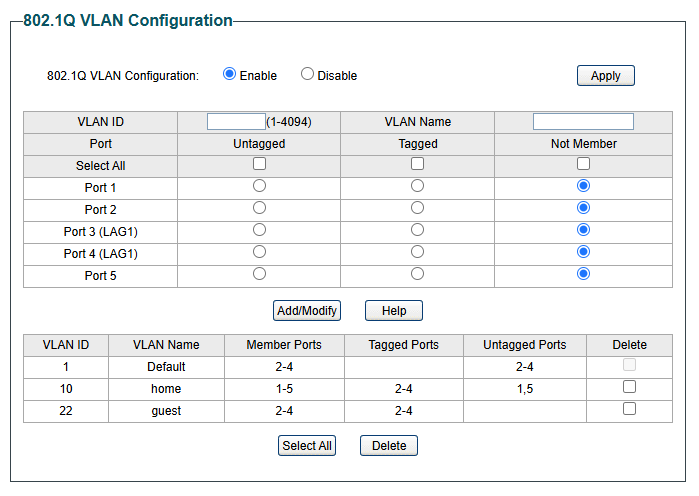The image size is (699, 496).
Task: Click the 'Tagged Ports' column header
Action: tap(403, 345)
